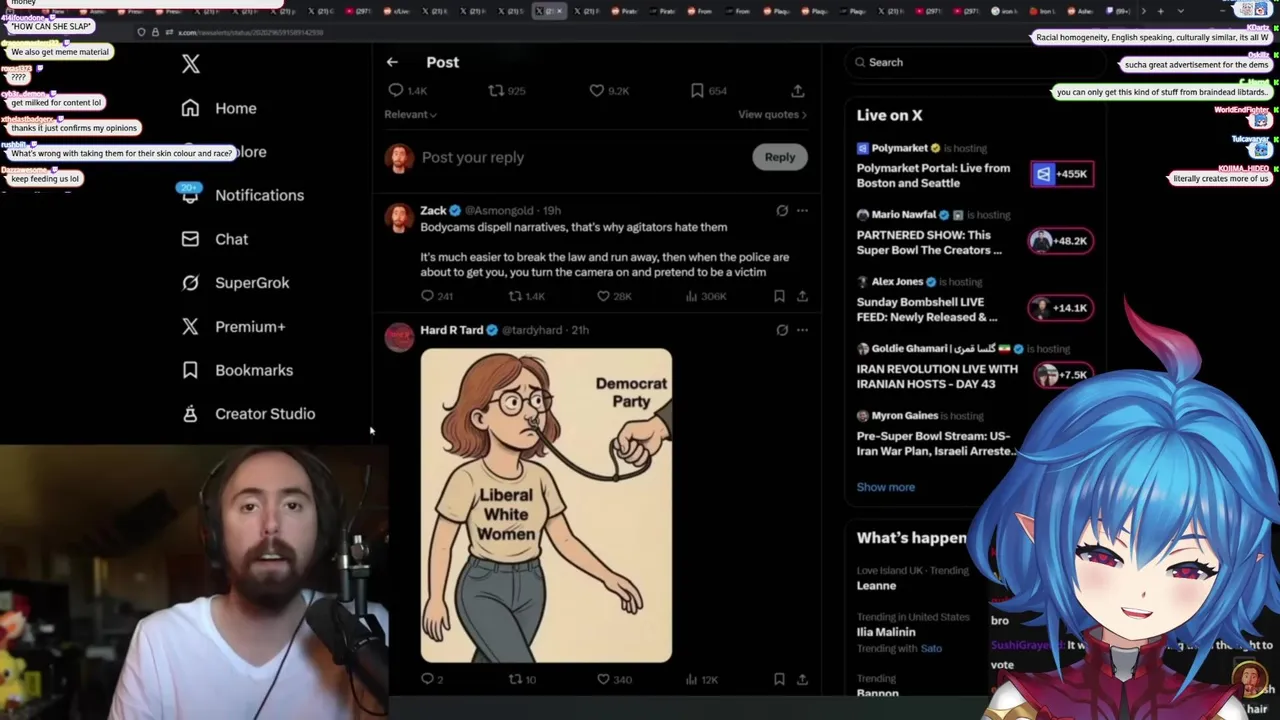Open more options on Zack's reply
1280x720 pixels.
[x=802, y=211]
